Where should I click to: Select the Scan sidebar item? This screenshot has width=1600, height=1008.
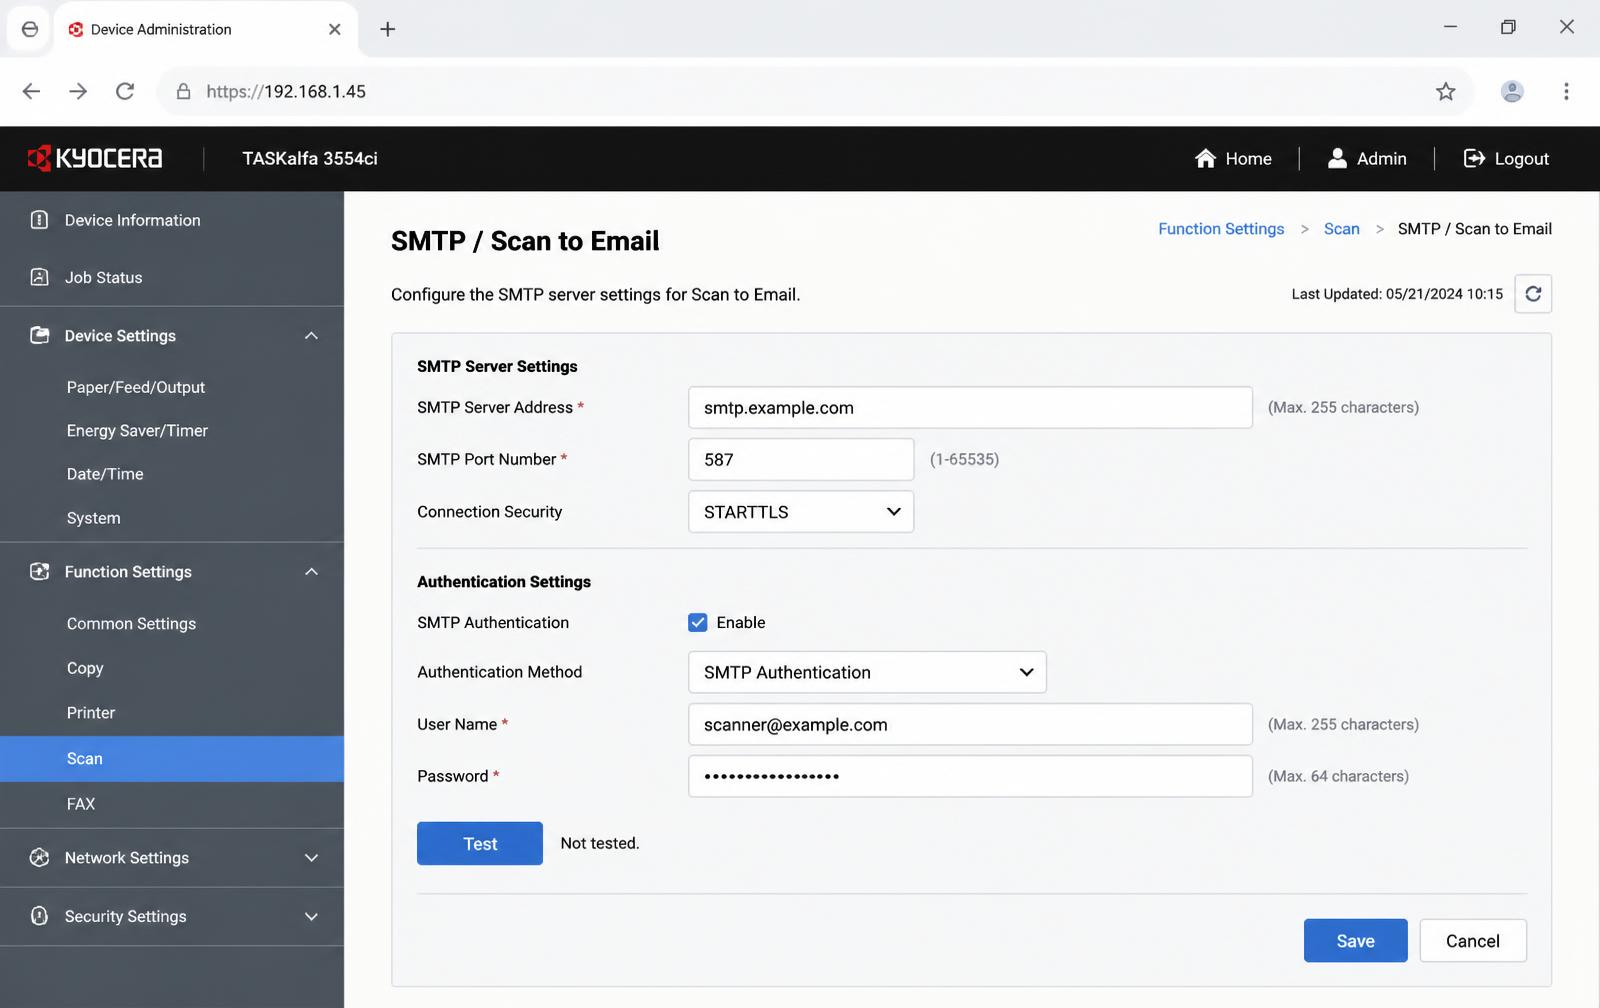(x=172, y=759)
